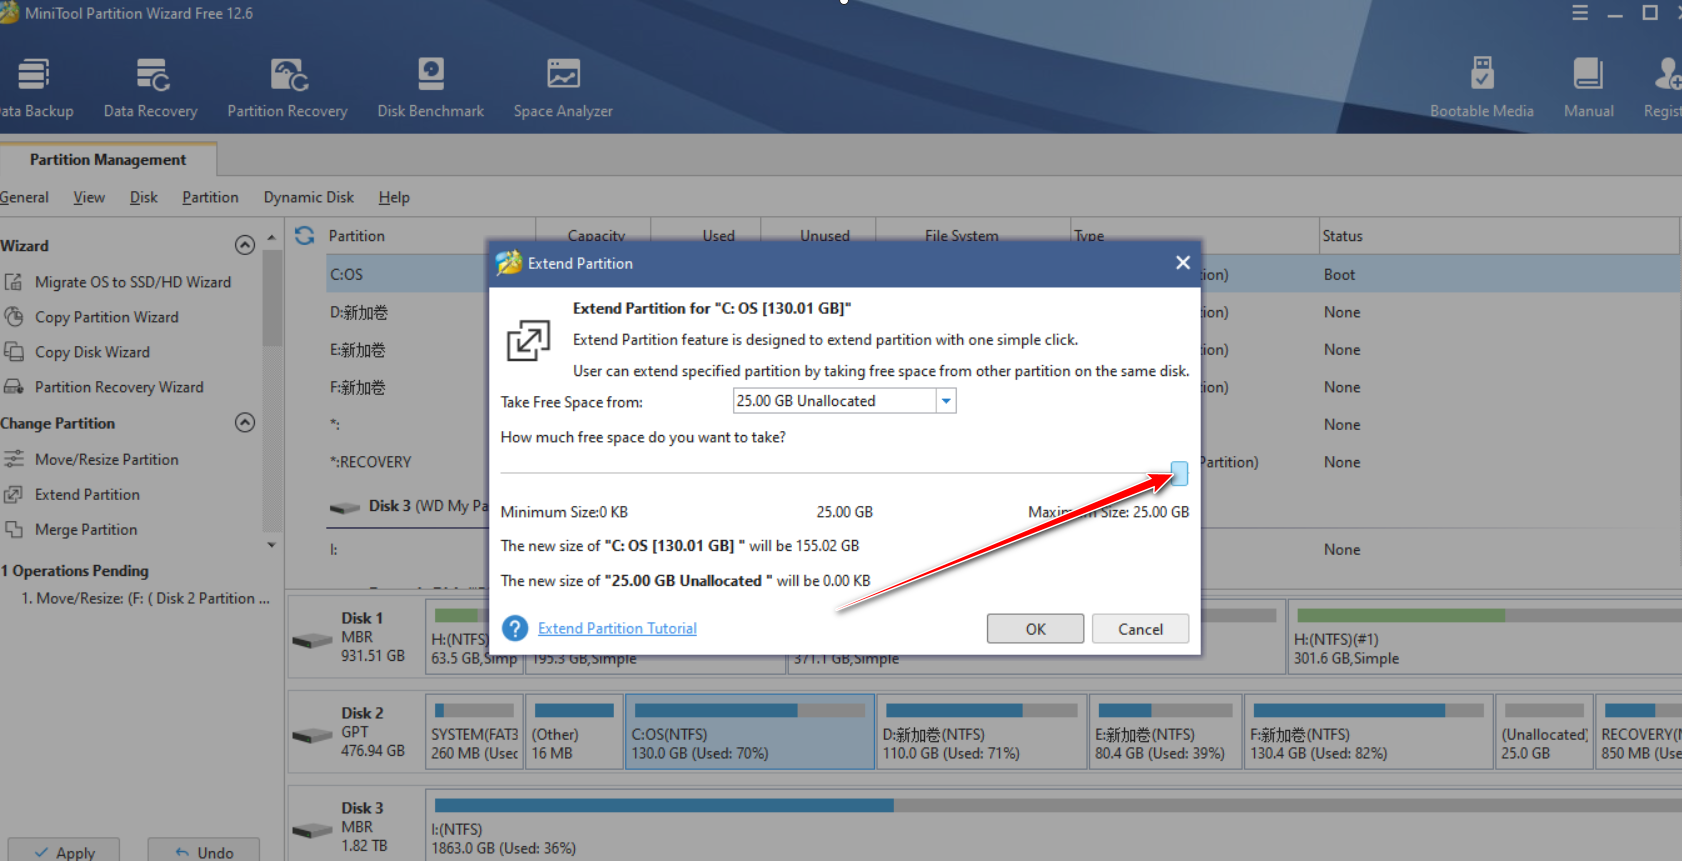Click the Partition Recovery Wizard icon

[14, 387]
